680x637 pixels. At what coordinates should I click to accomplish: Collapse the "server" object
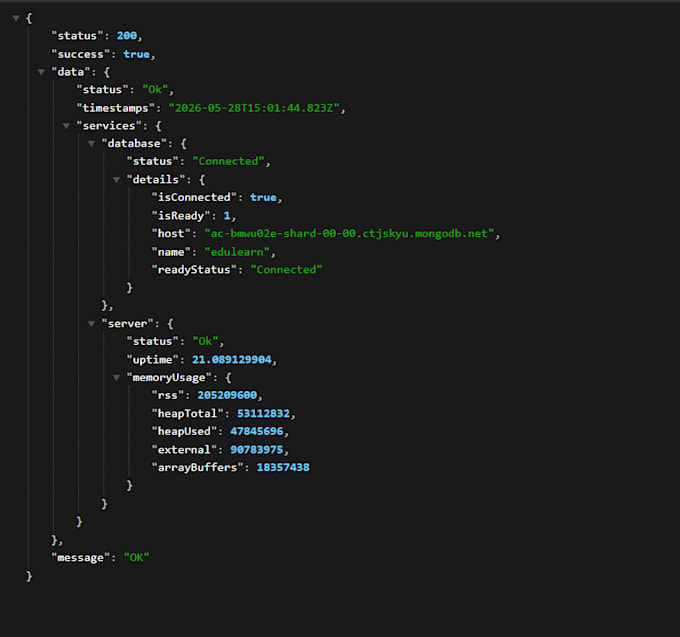point(92,324)
